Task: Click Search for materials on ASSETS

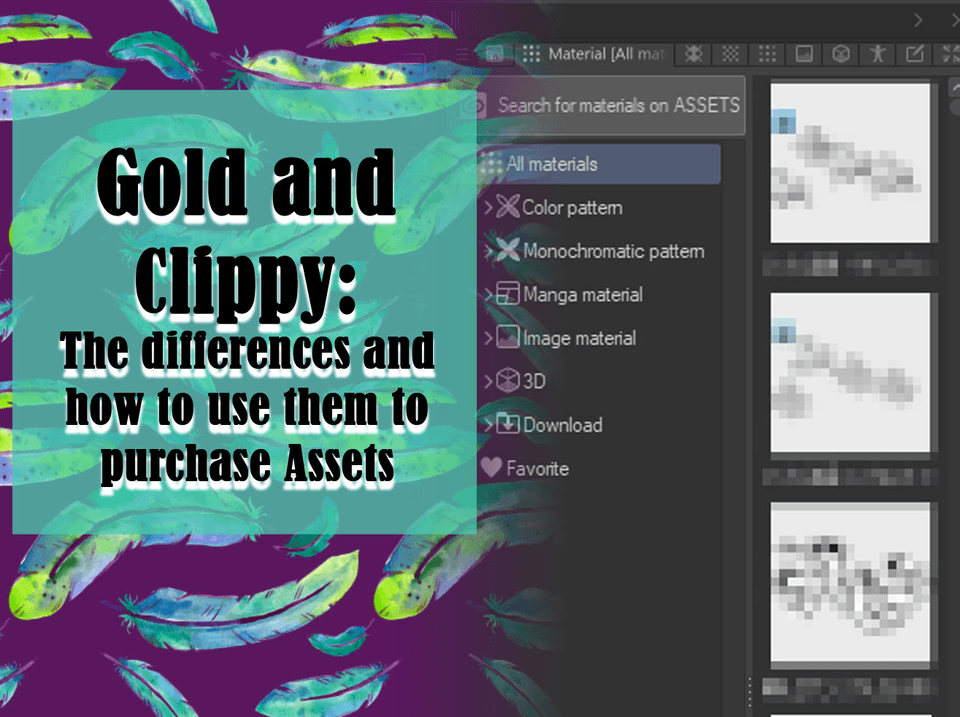Action: 612,105
